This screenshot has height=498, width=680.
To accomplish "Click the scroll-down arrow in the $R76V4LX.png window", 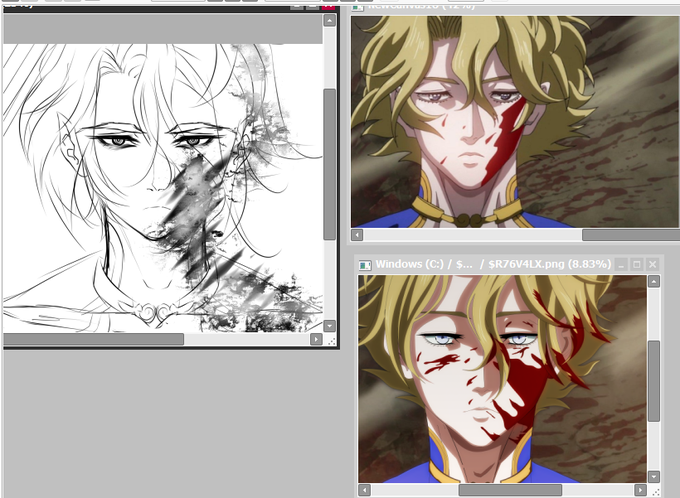I will pyautogui.click(x=654, y=477).
